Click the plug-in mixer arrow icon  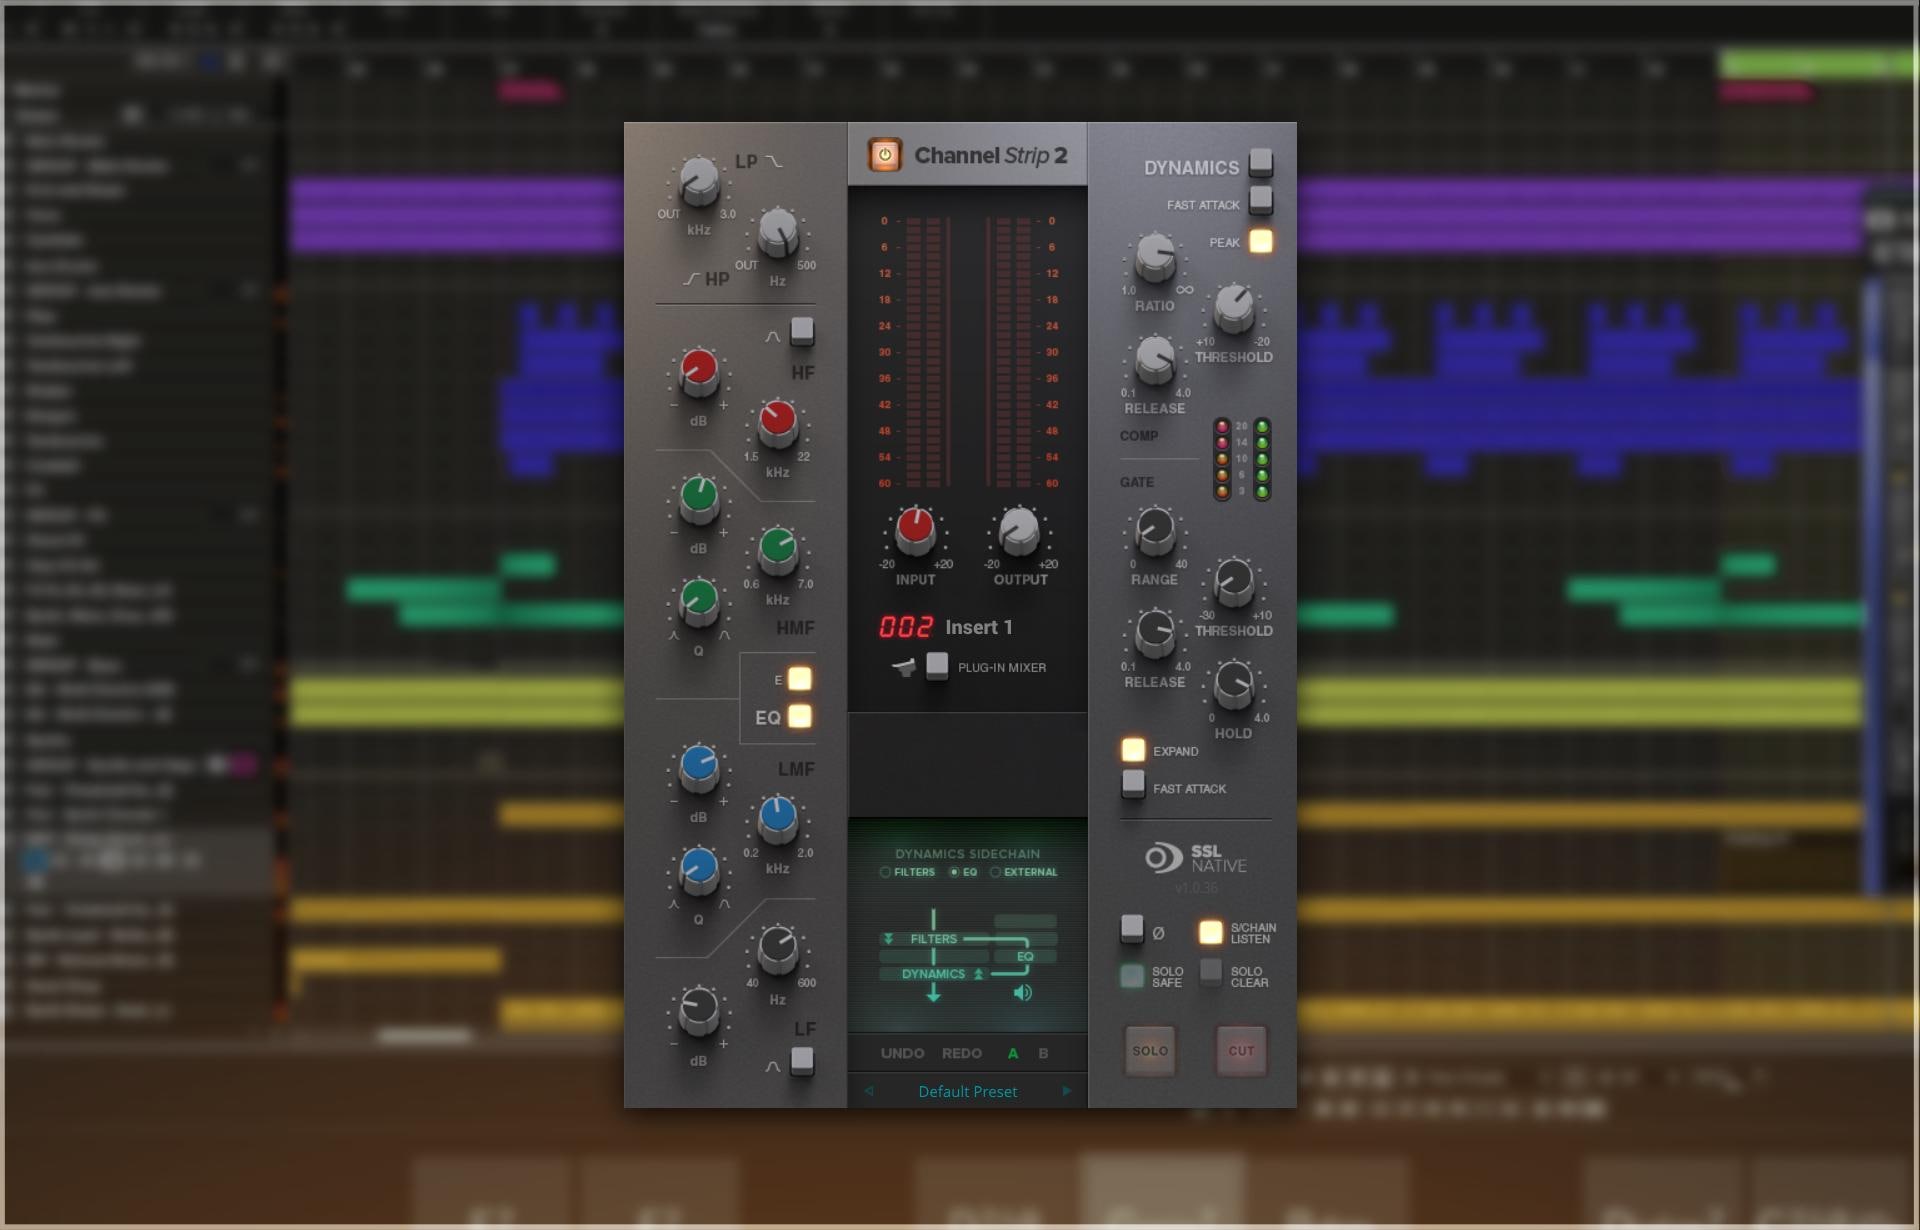pyautogui.click(x=904, y=667)
